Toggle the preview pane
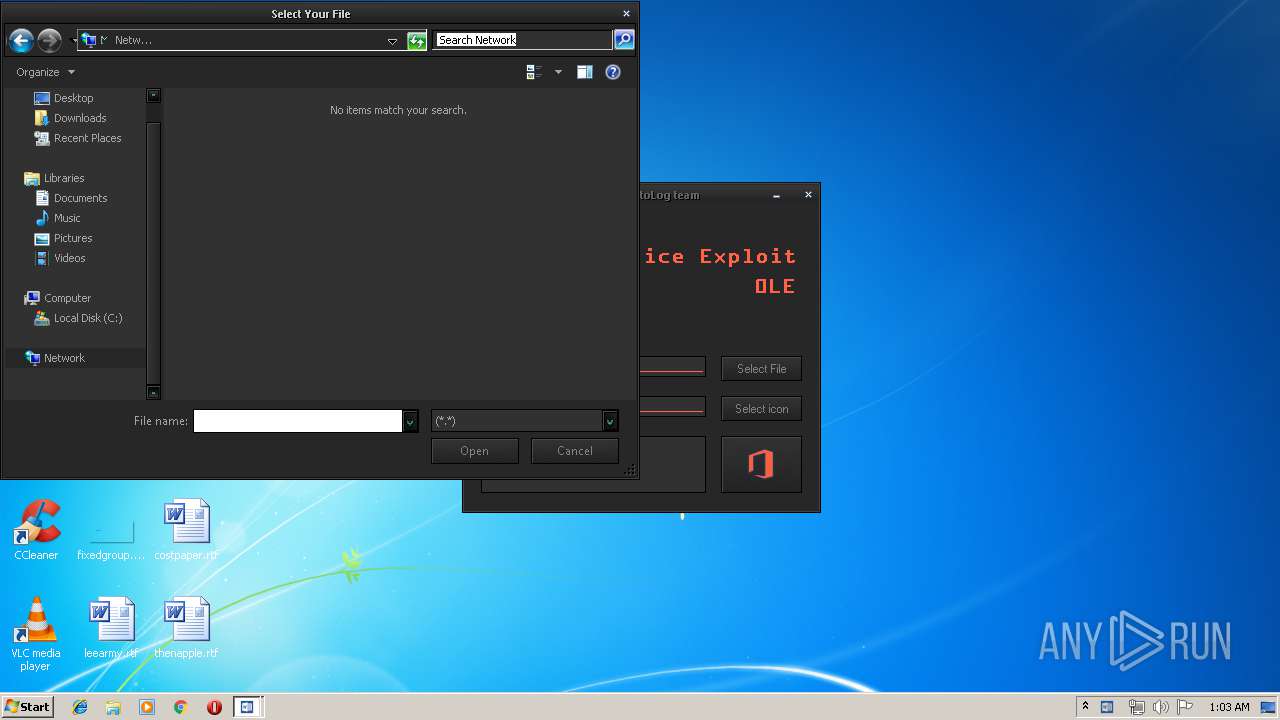 [x=585, y=72]
